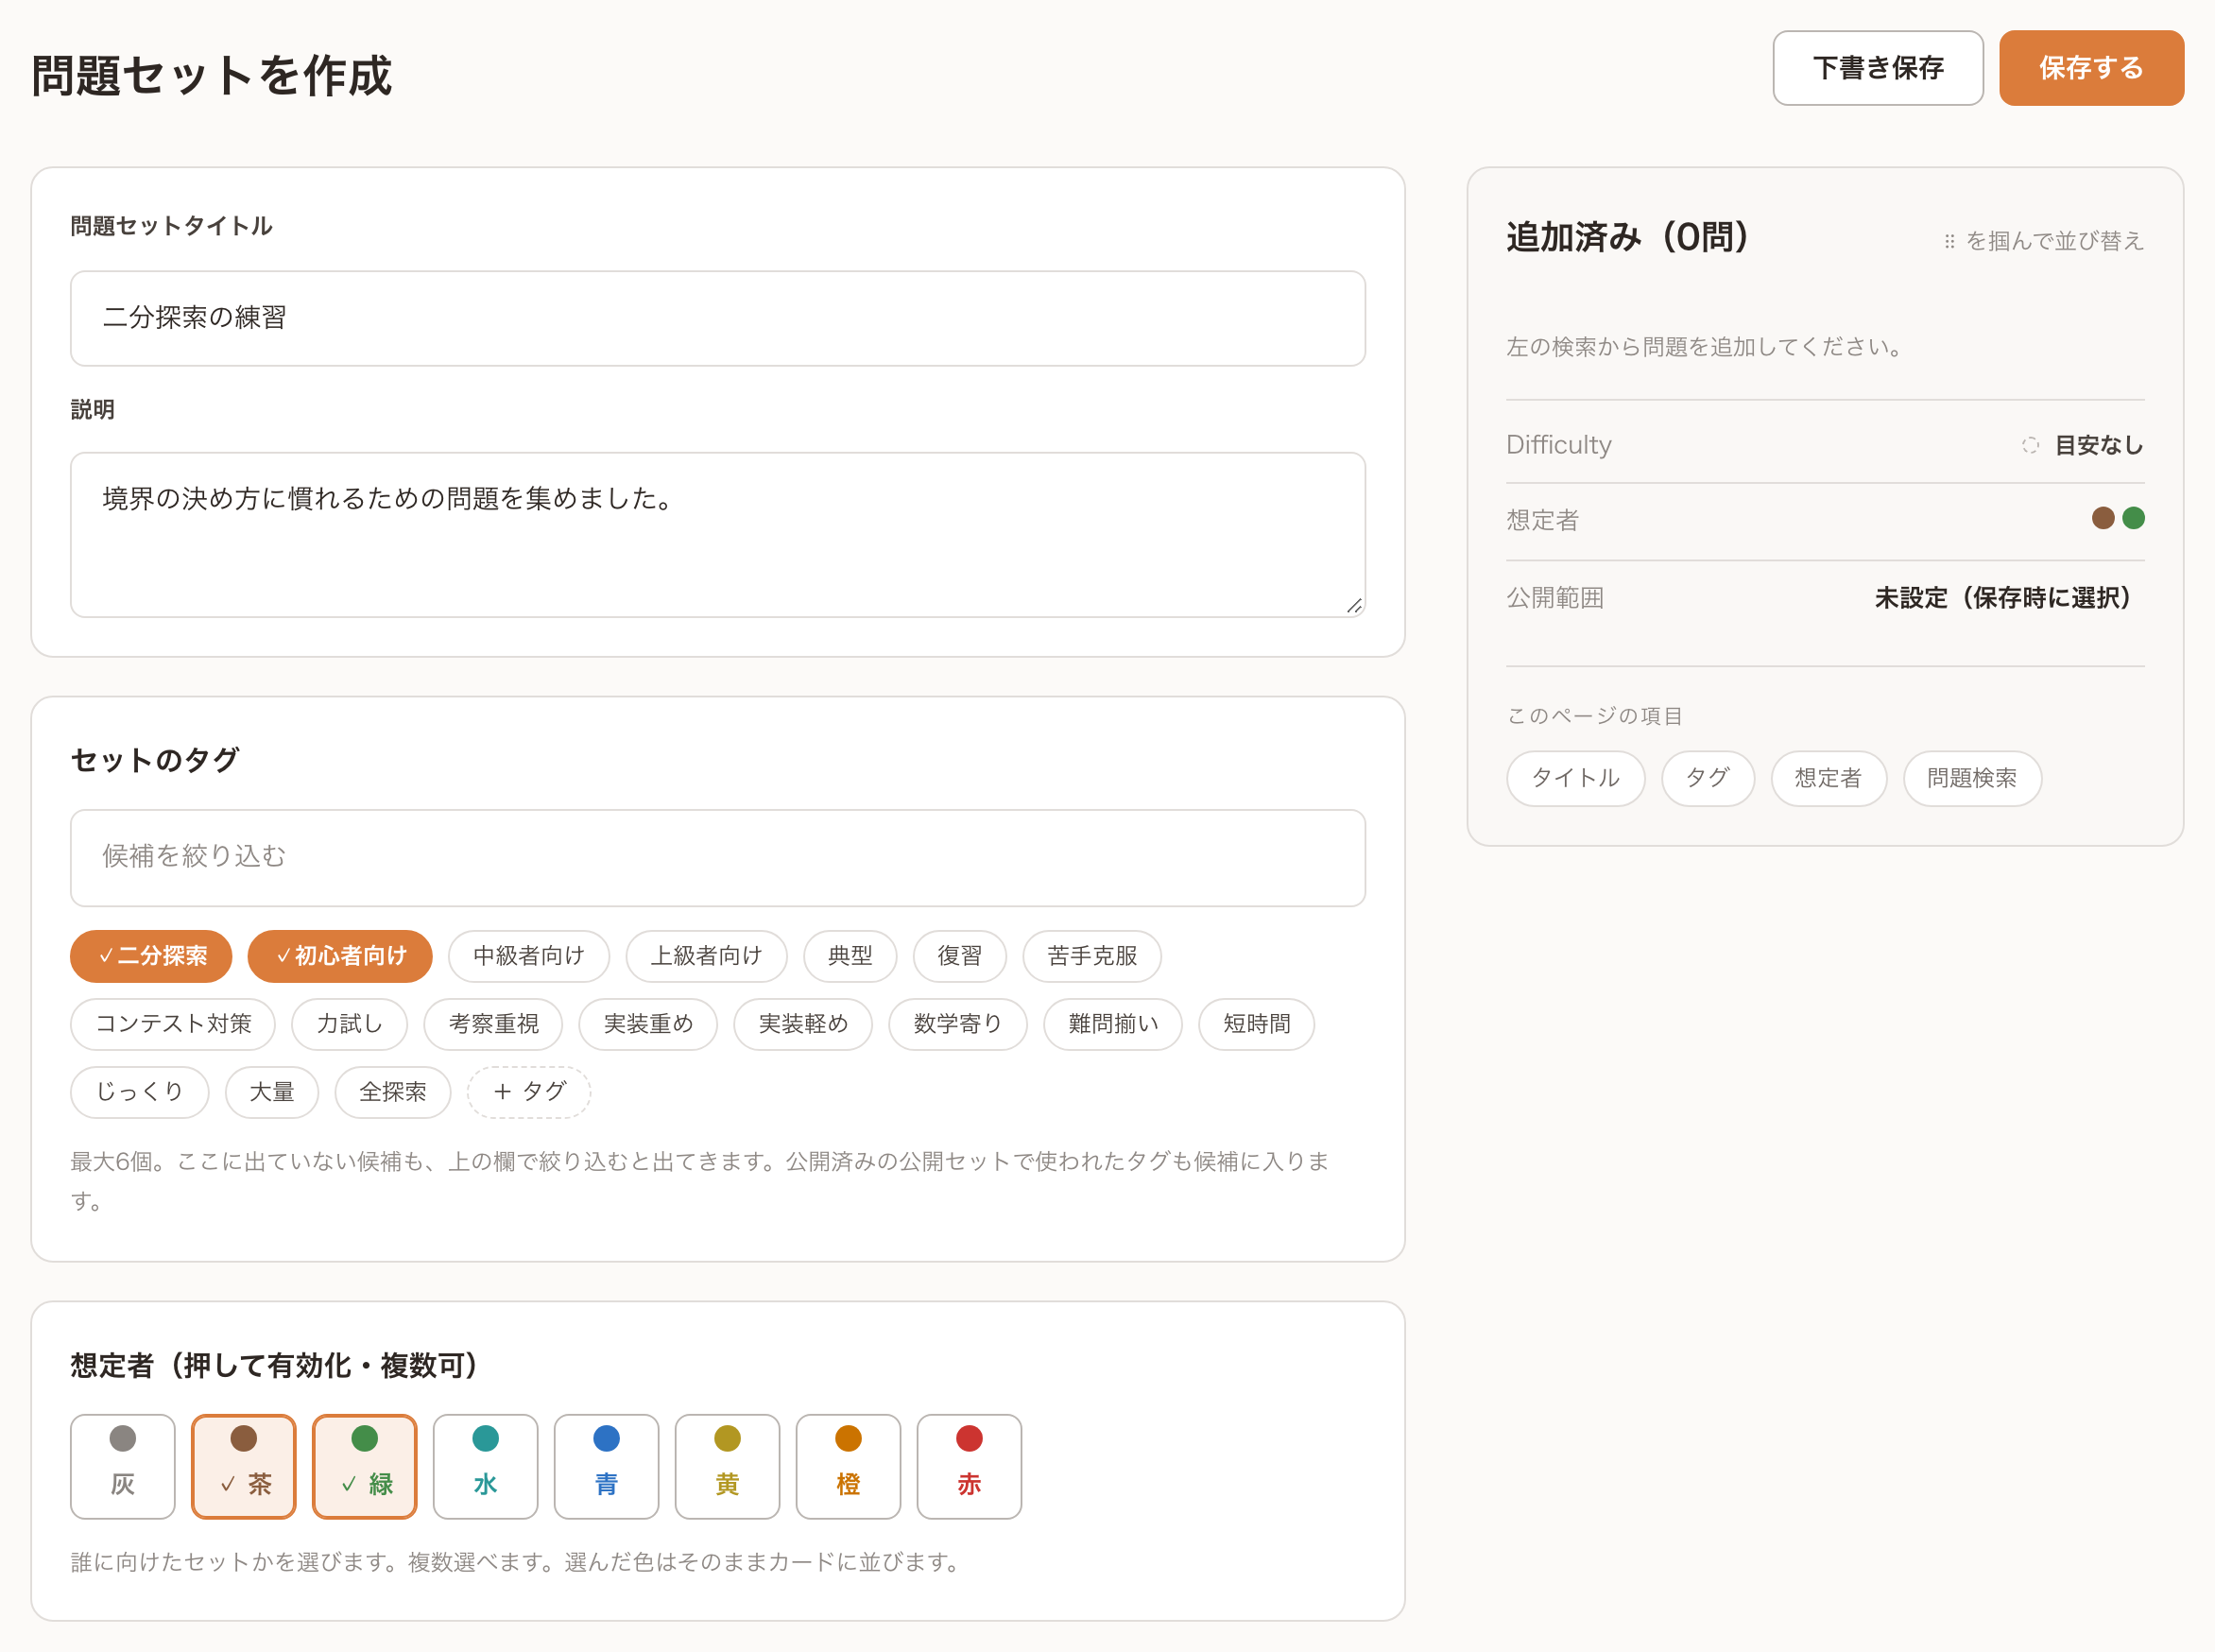The width and height of the screenshot is (2215, 1652).
Task: Click the 下書き保存 button
Action: pyautogui.click(x=1877, y=68)
